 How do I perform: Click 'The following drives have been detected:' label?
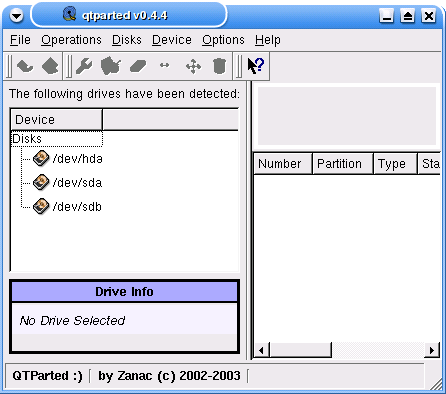124,94
